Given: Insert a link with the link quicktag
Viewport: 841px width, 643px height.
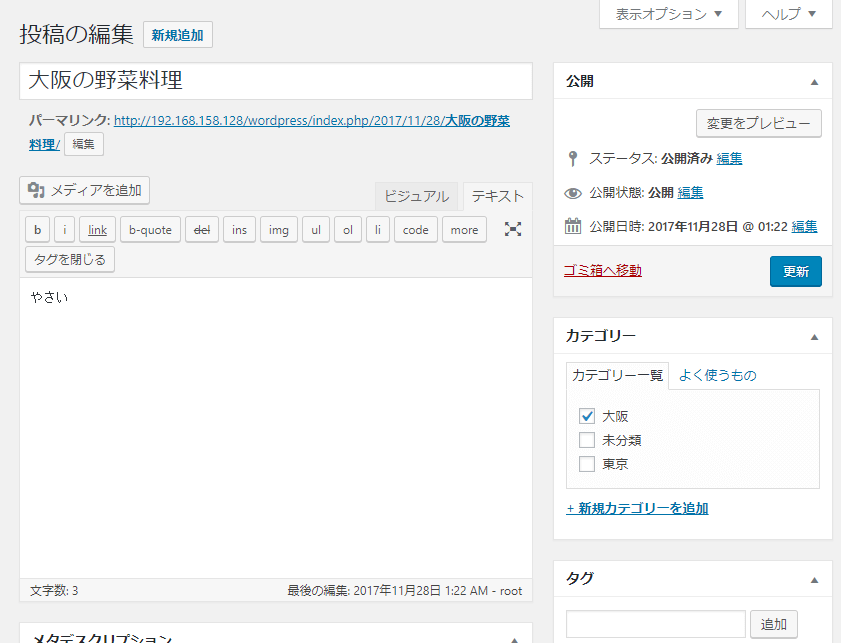Looking at the screenshot, I should (x=97, y=230).
